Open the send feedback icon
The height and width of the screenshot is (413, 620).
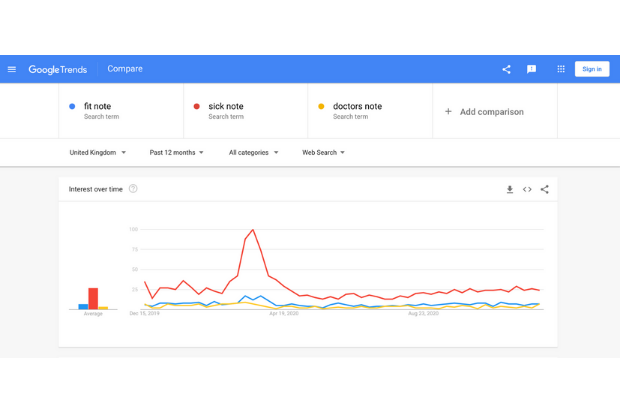pos(531,69)
